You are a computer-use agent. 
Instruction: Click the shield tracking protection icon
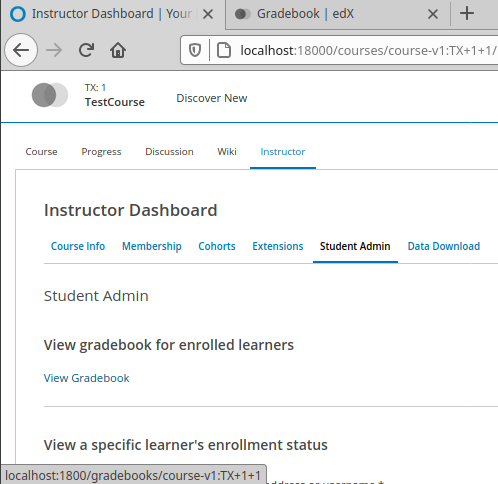[x=195, y=50]
